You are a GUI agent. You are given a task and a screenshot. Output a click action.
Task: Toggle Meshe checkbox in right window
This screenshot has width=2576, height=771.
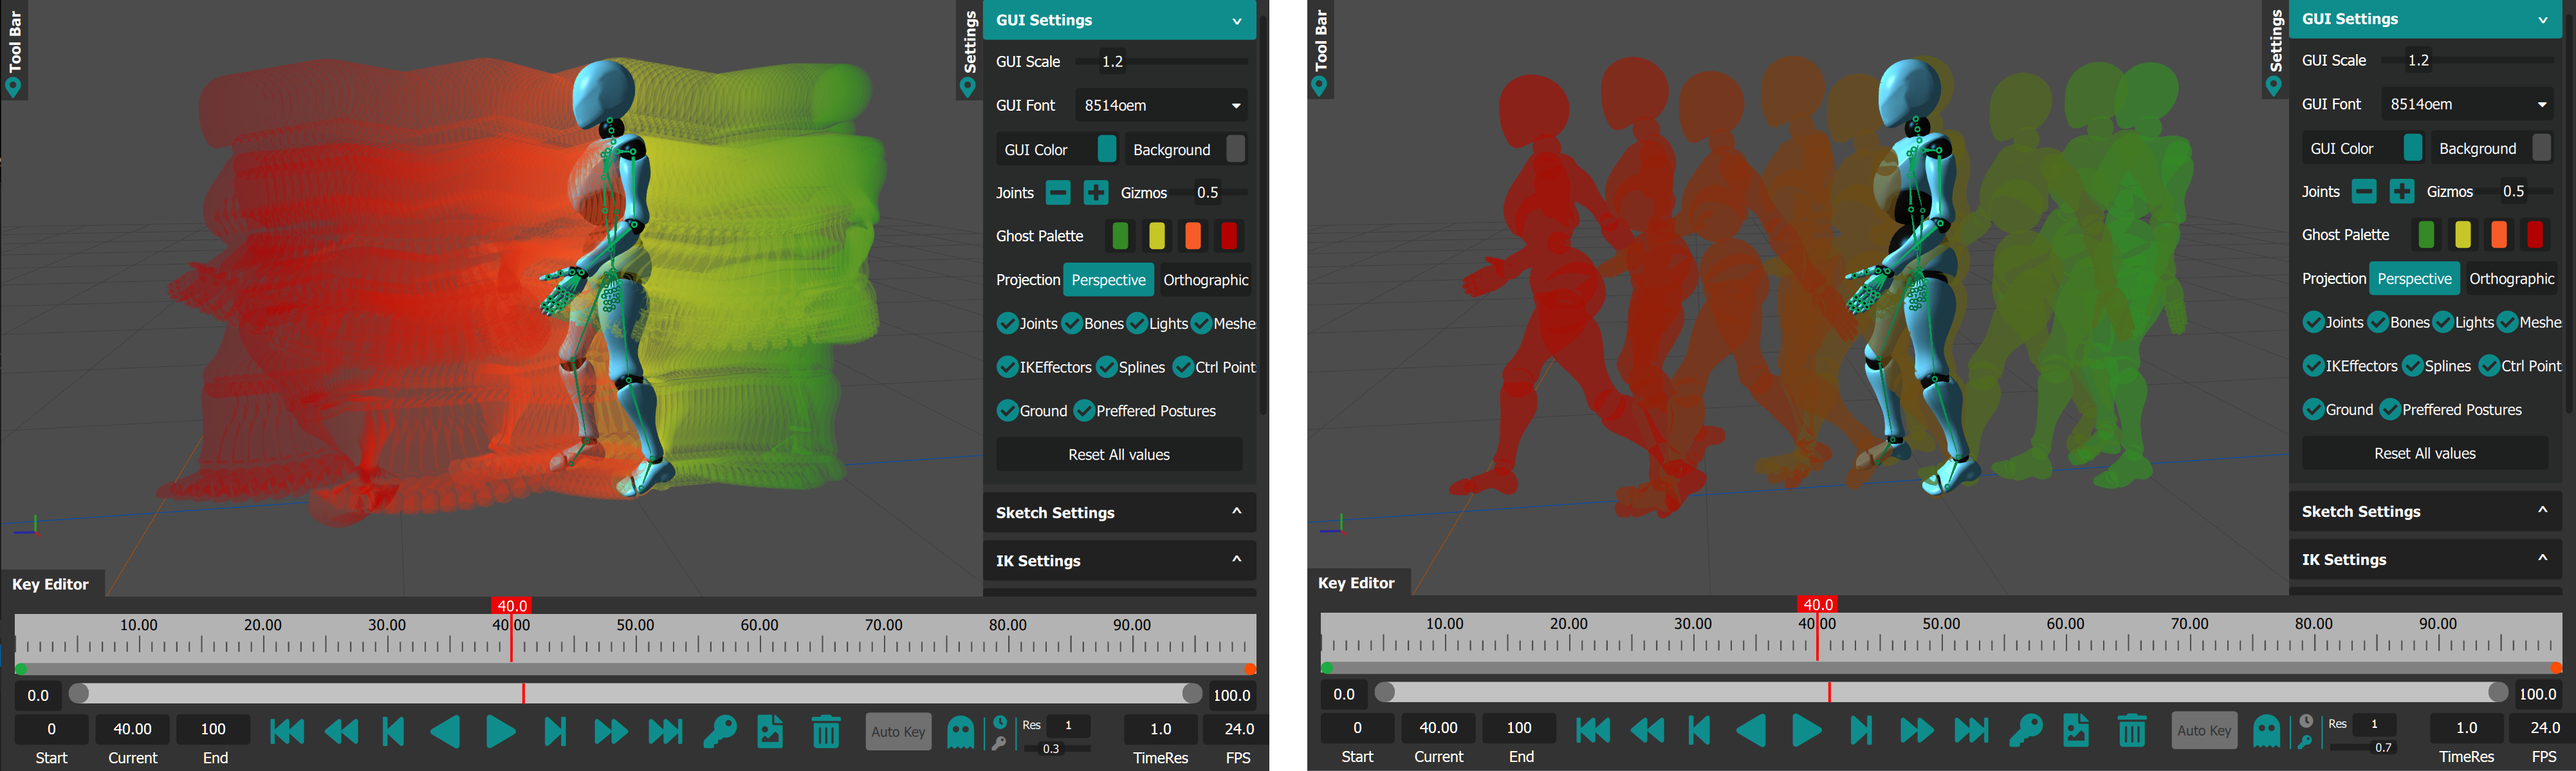[x=2507, y=322]
